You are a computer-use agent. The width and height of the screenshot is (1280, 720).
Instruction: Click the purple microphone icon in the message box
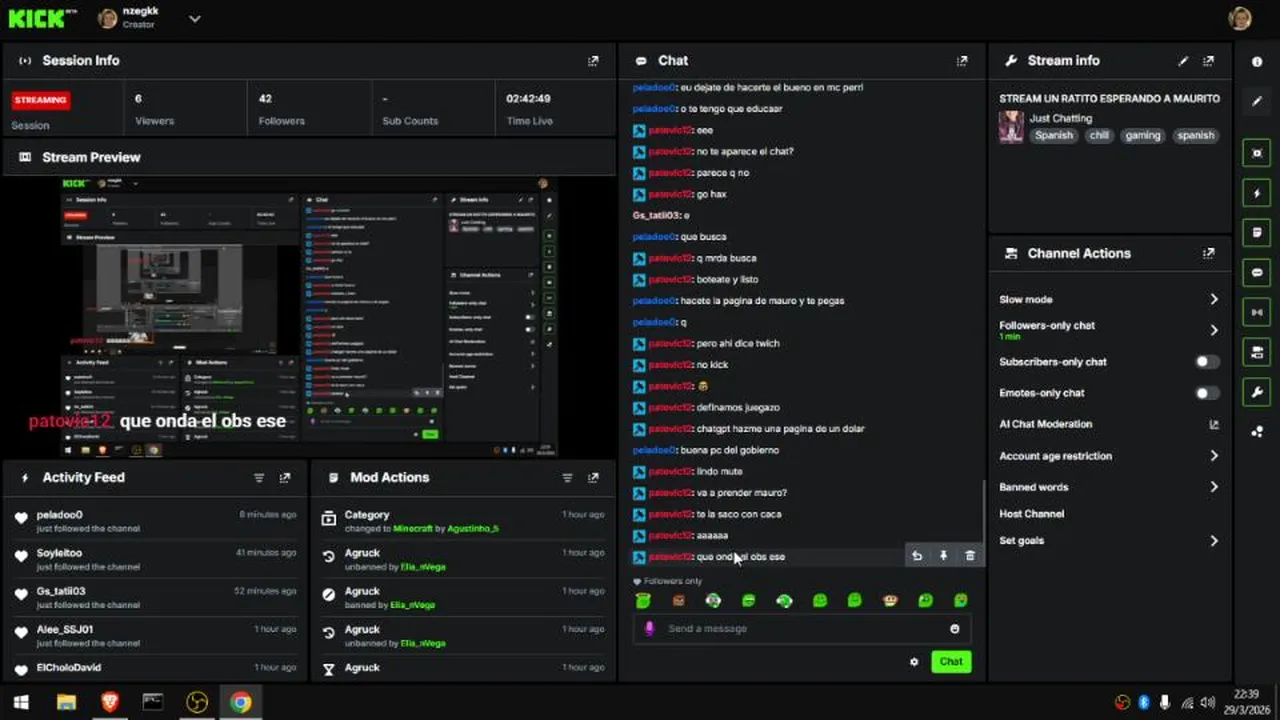pyautogui.click(x=649, y=629)
